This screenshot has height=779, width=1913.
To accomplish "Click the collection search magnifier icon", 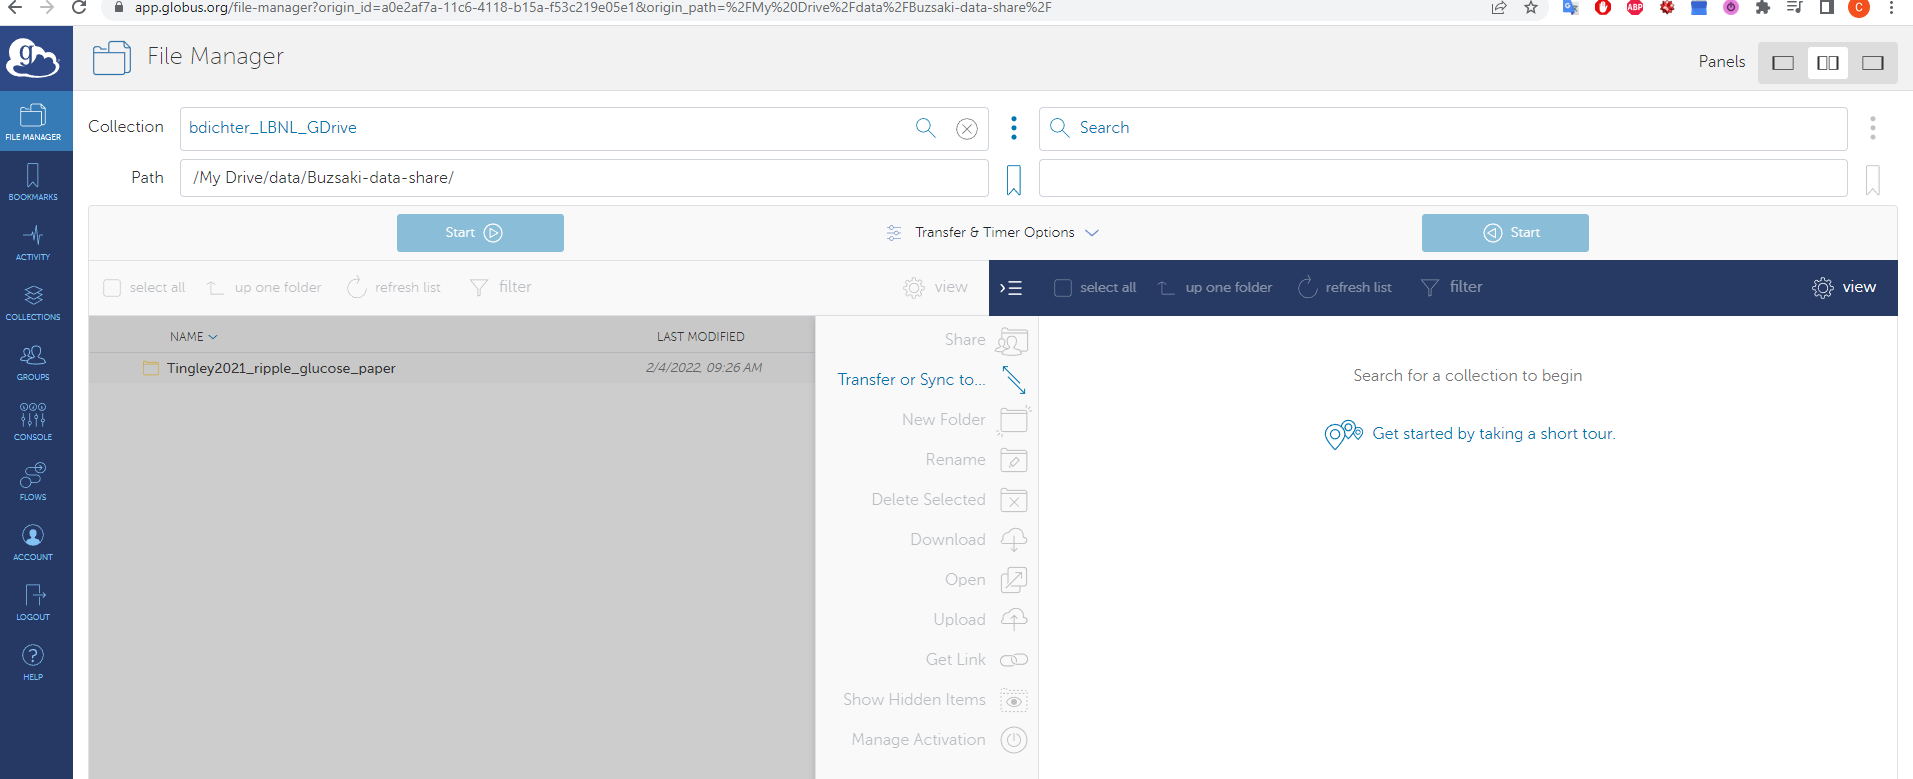I will coord(926,128).
